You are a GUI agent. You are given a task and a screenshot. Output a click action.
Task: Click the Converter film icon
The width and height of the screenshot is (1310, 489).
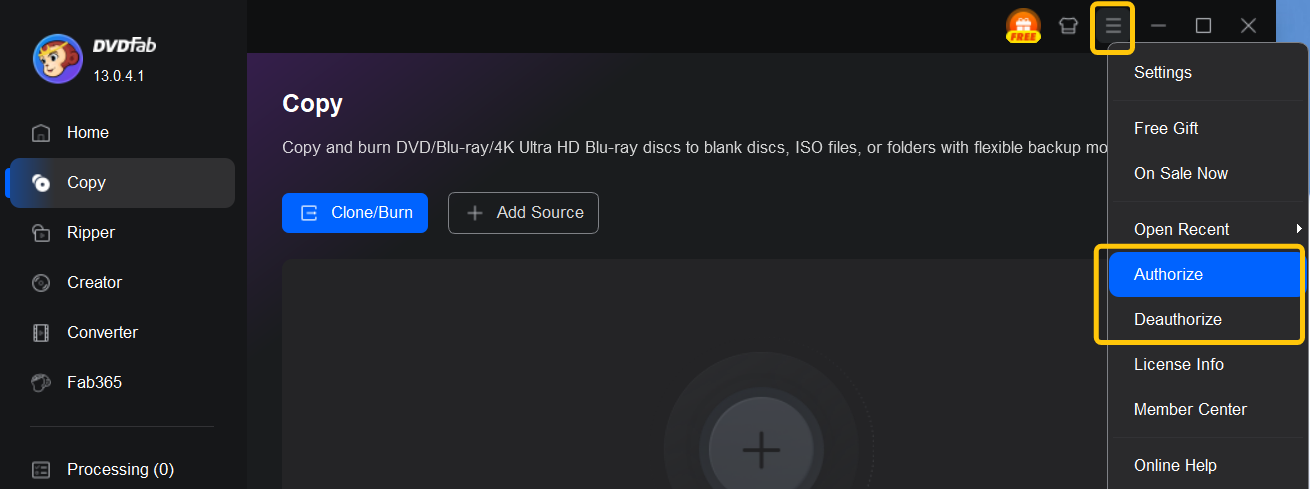(x=41, y=333)
